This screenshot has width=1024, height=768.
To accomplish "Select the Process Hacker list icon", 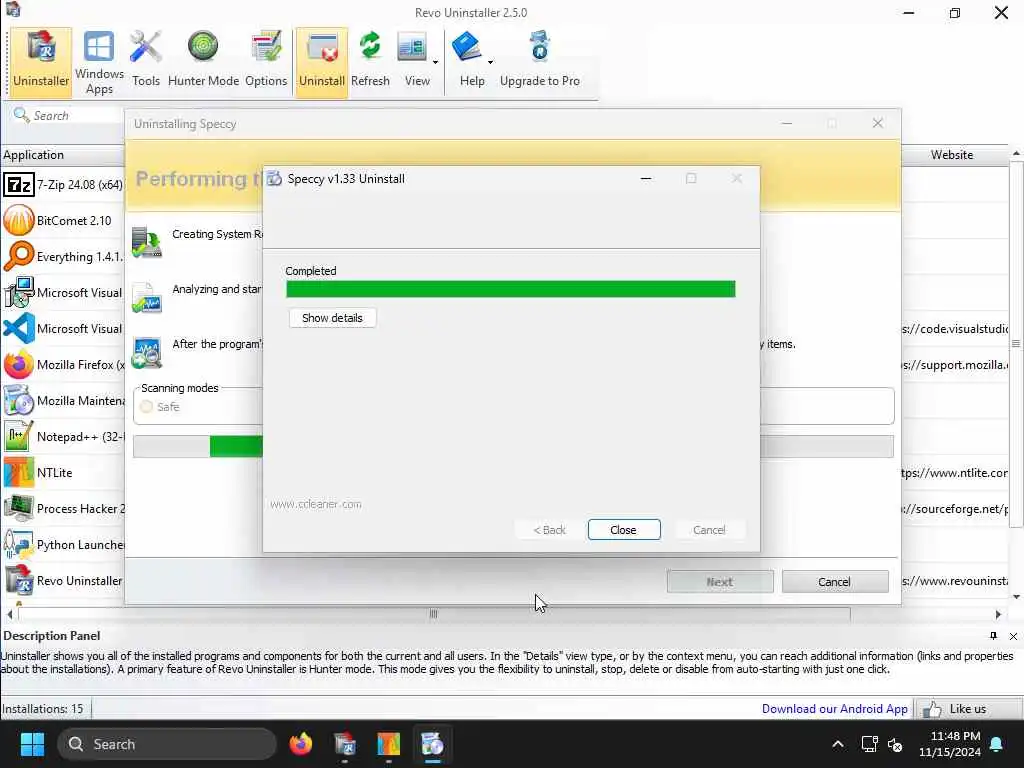I will click(x=18, y=508).
